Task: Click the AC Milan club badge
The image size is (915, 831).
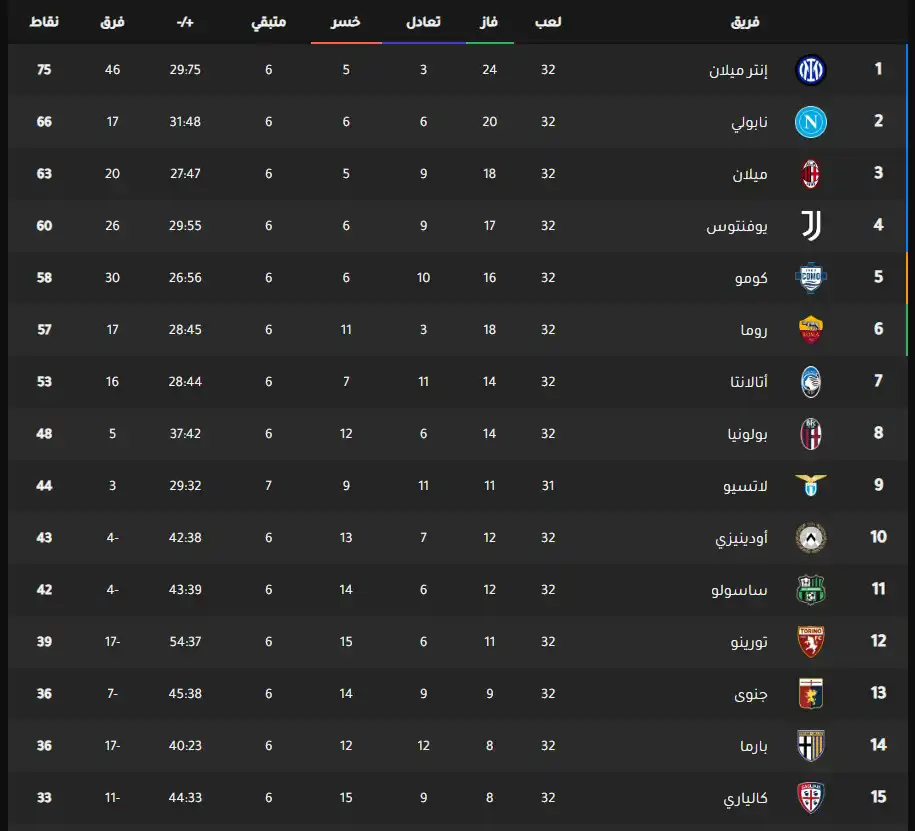Action: pos(810,174)
